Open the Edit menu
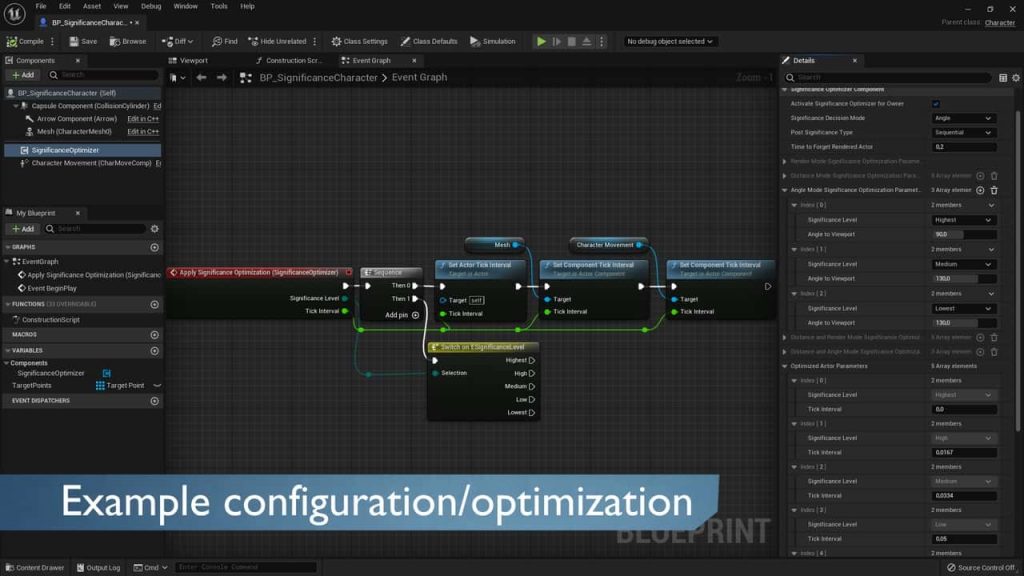The width and height of the screenshot is (1024, 576). 65,6
